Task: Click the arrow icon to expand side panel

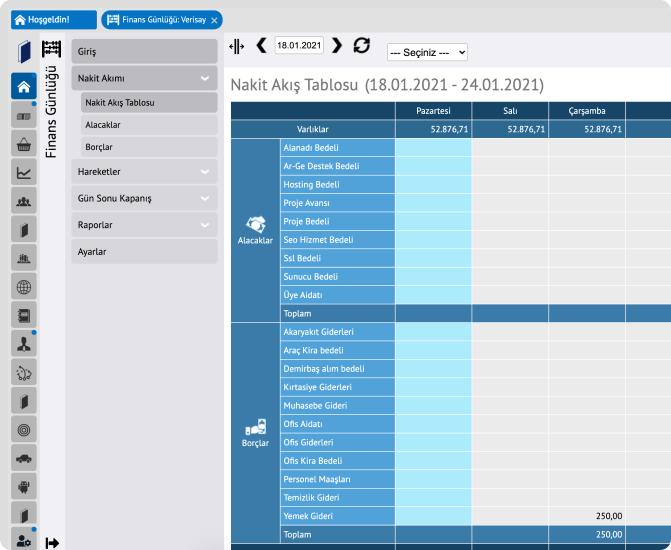Action: [x=52, y=543]
